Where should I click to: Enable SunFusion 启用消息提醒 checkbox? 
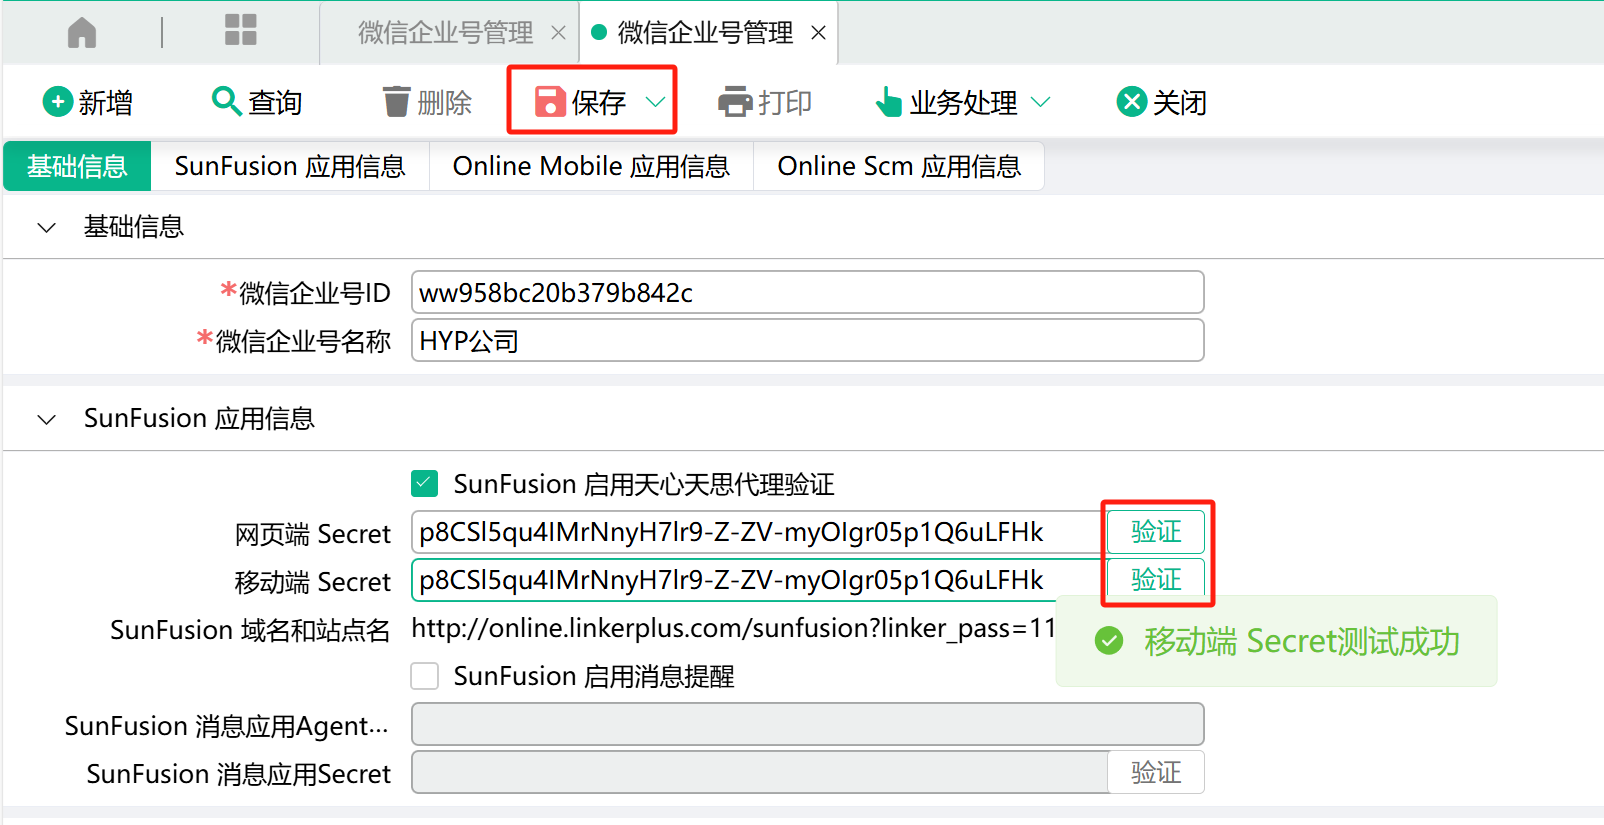pos(425,676)
